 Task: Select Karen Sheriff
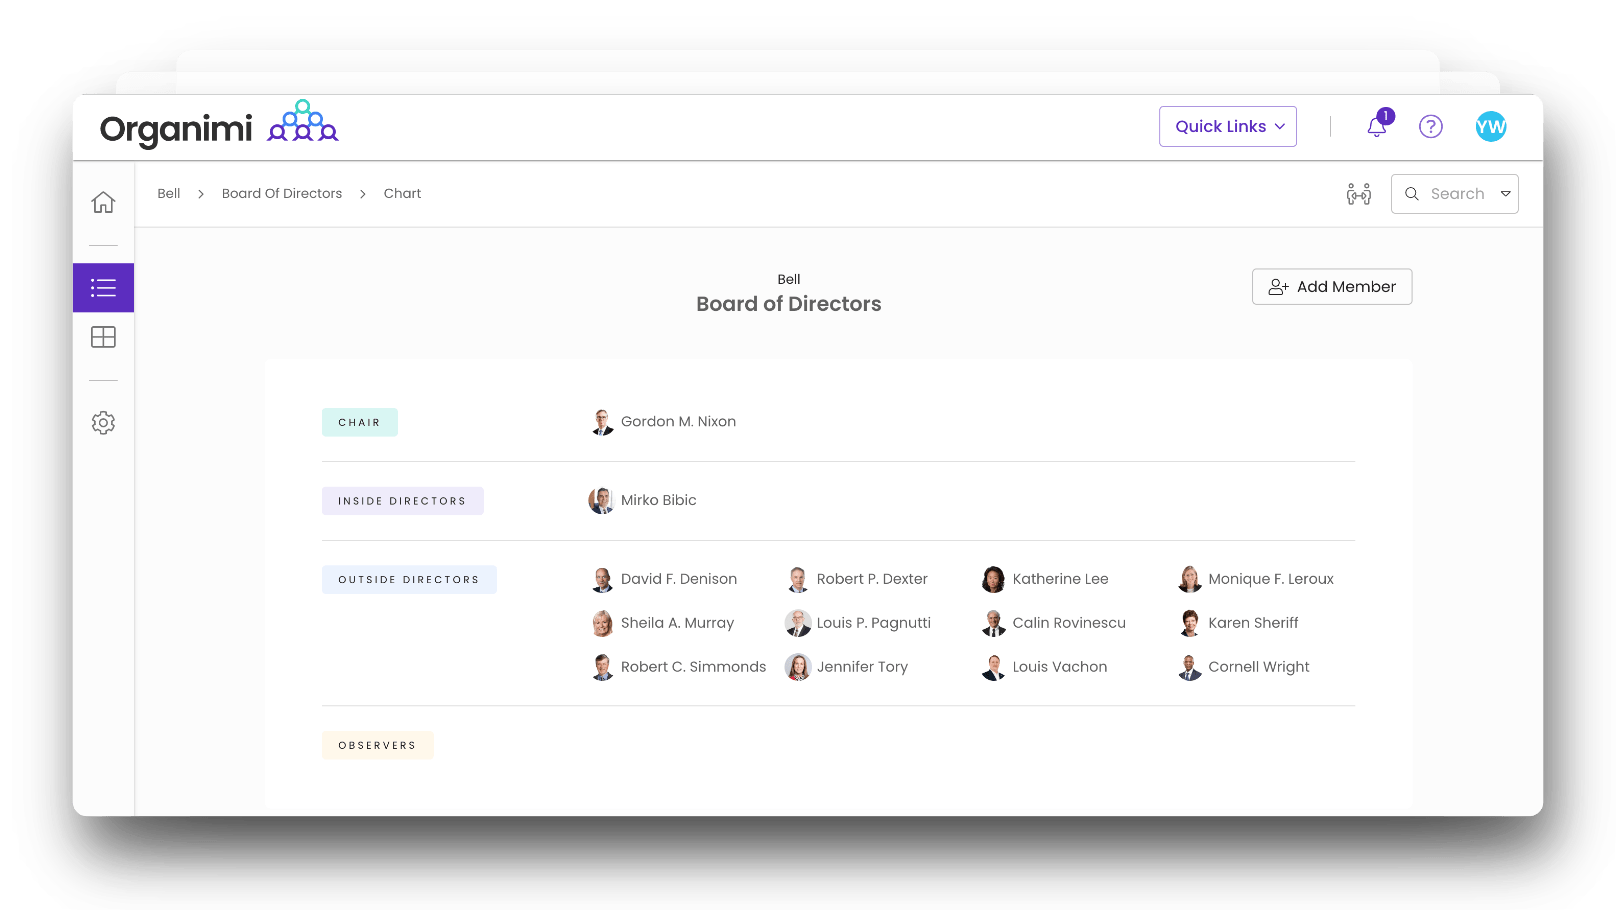click(x=1253, y=623)
